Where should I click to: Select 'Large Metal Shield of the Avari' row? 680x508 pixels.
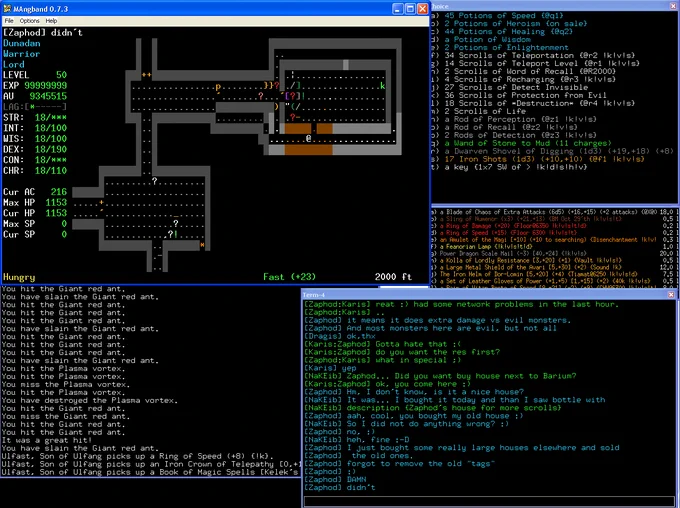(553, 268)
